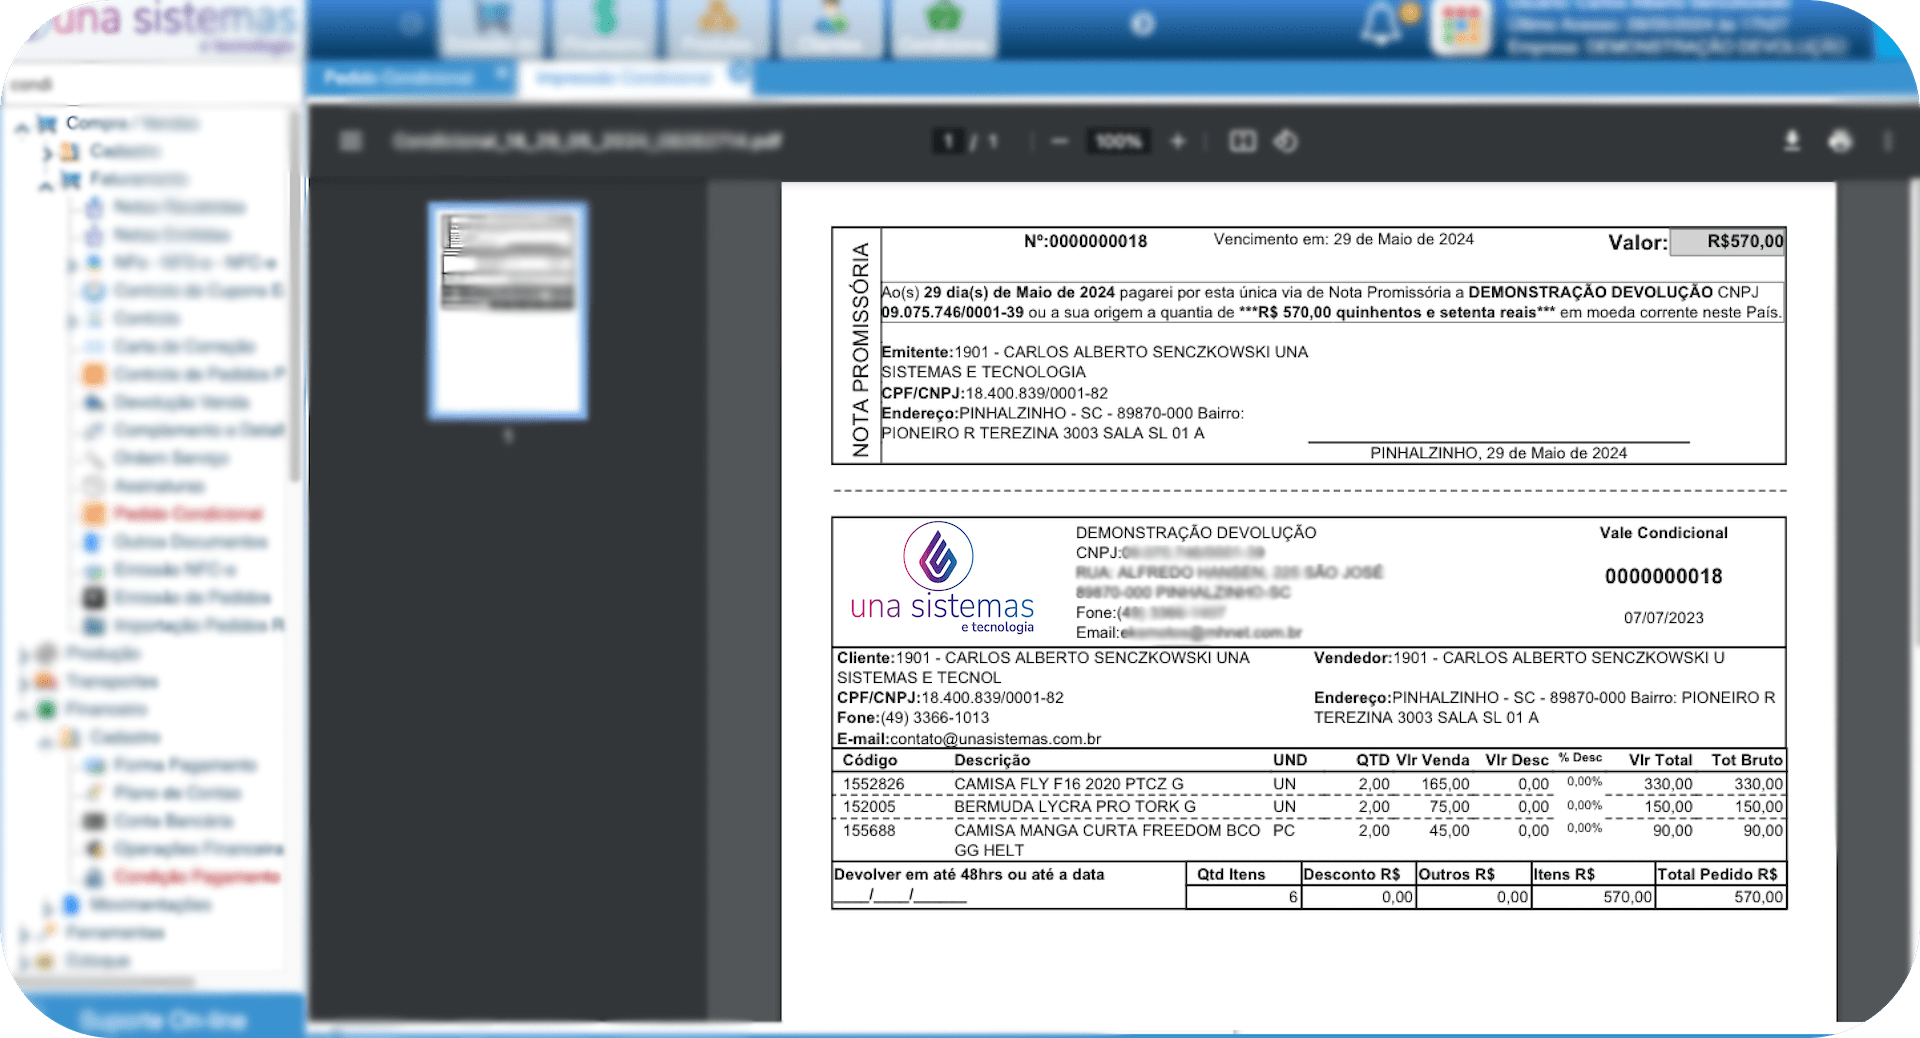
Task: Expand the Cadastro node under Compra
Action: pyautogui.click(x=47, y=153)
